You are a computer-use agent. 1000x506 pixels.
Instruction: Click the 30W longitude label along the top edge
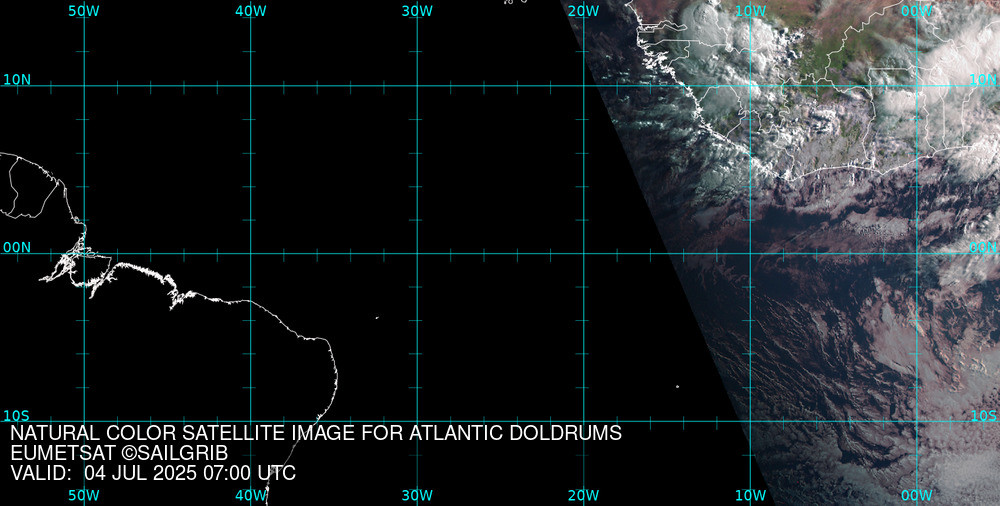pos(418,11)
